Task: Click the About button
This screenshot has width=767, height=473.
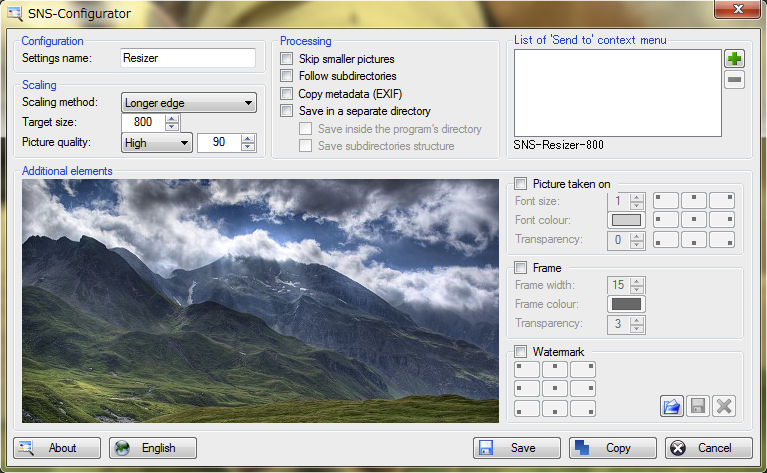Action: point(57,448)
